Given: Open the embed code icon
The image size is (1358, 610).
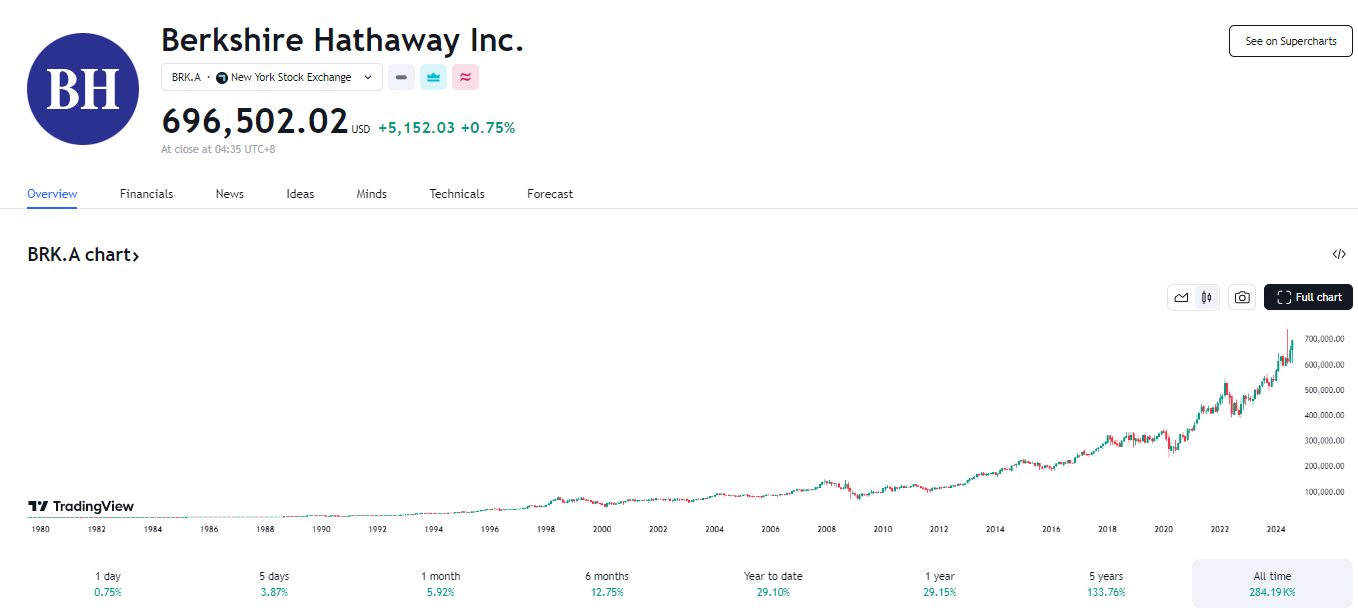Looking at the screenshot, I should coord(1339,254).
